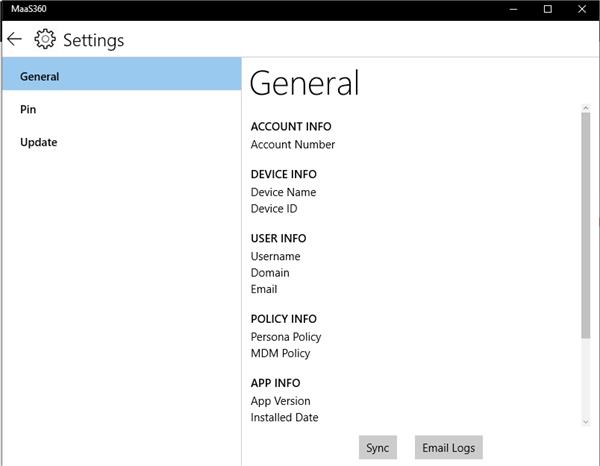Click the Installed Date label
600x466 pixels.
tap(284, 417)
